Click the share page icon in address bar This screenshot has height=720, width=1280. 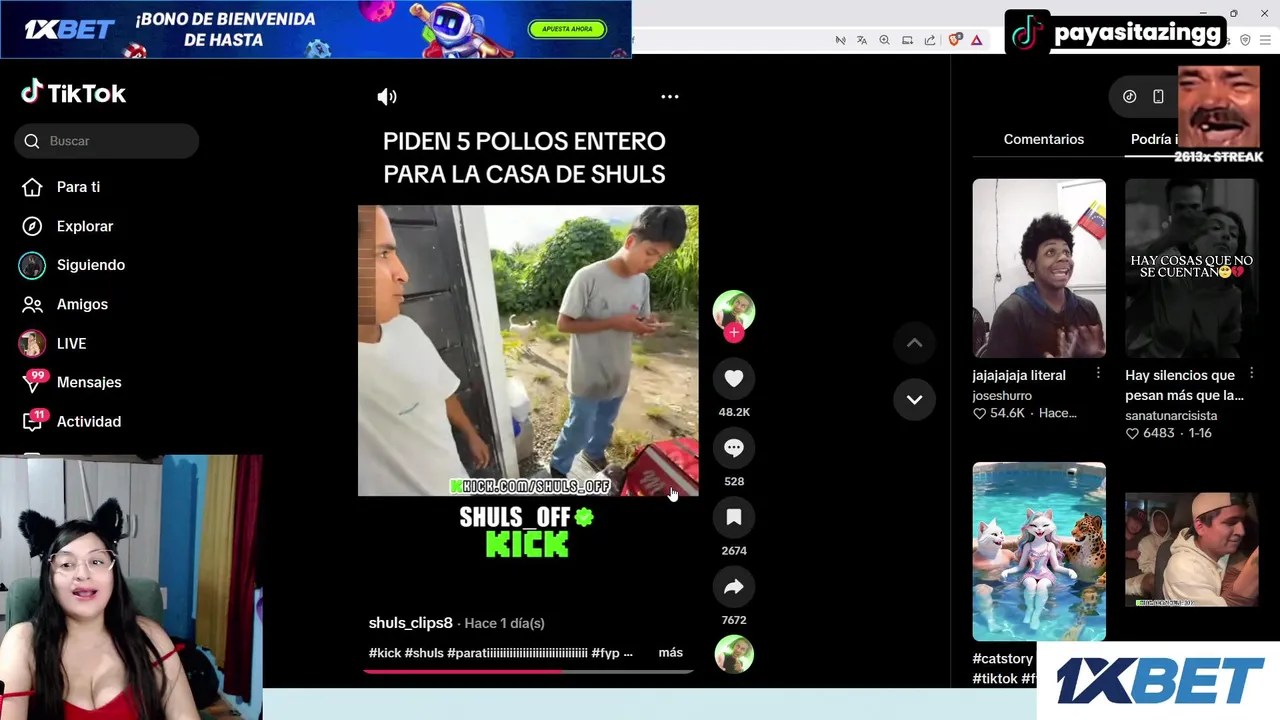click(930, 40)
